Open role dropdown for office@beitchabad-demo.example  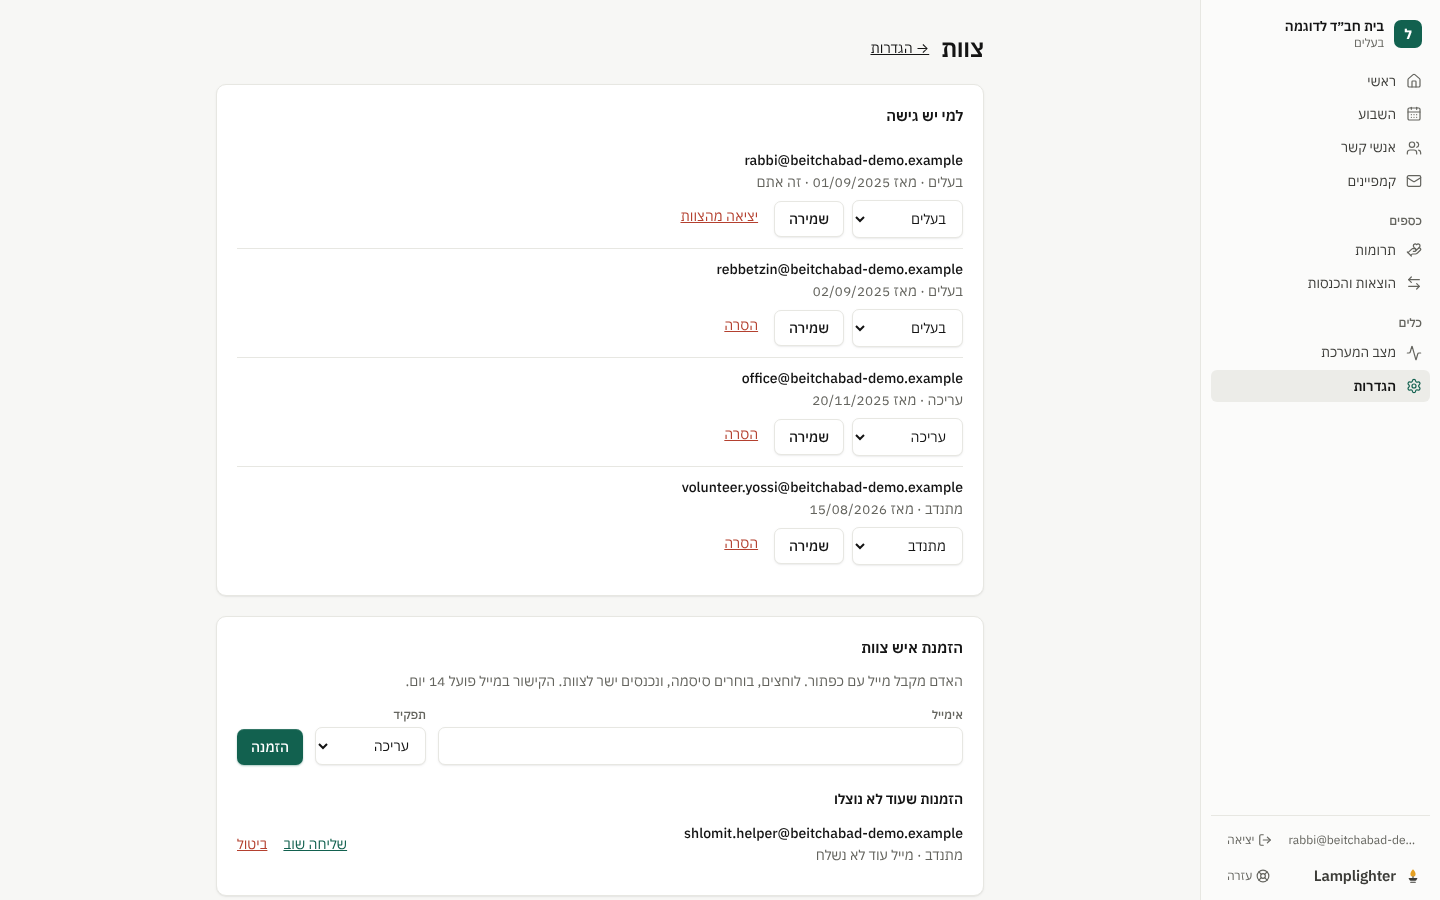coord(907,437)
